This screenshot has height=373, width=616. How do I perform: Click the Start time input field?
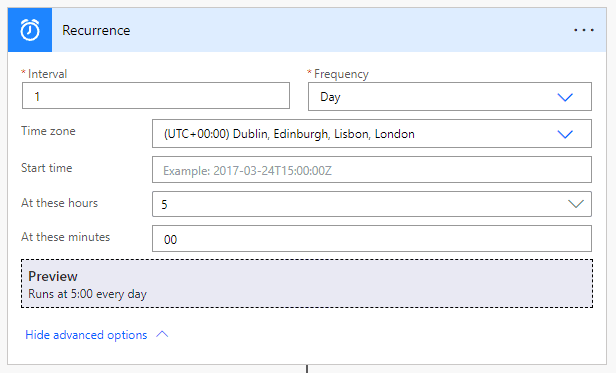(372, 170)
